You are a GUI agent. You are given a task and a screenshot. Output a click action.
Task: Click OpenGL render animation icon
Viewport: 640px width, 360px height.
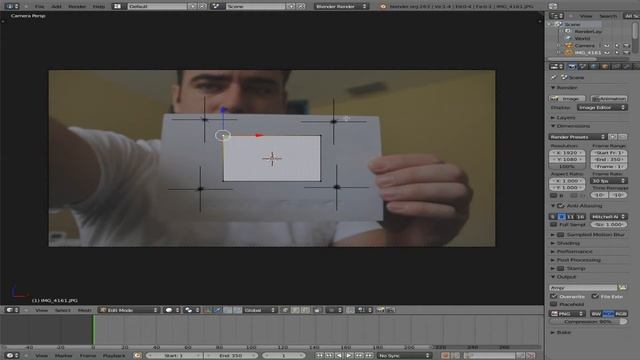coord(390,310)
